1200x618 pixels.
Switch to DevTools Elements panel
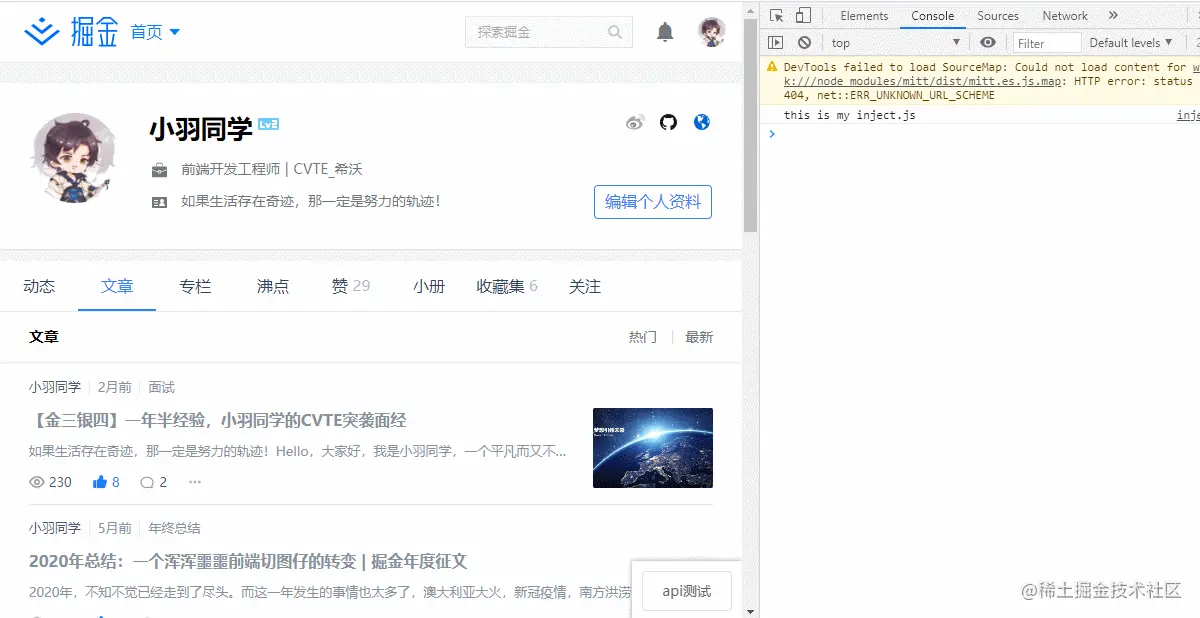[864, 16]
